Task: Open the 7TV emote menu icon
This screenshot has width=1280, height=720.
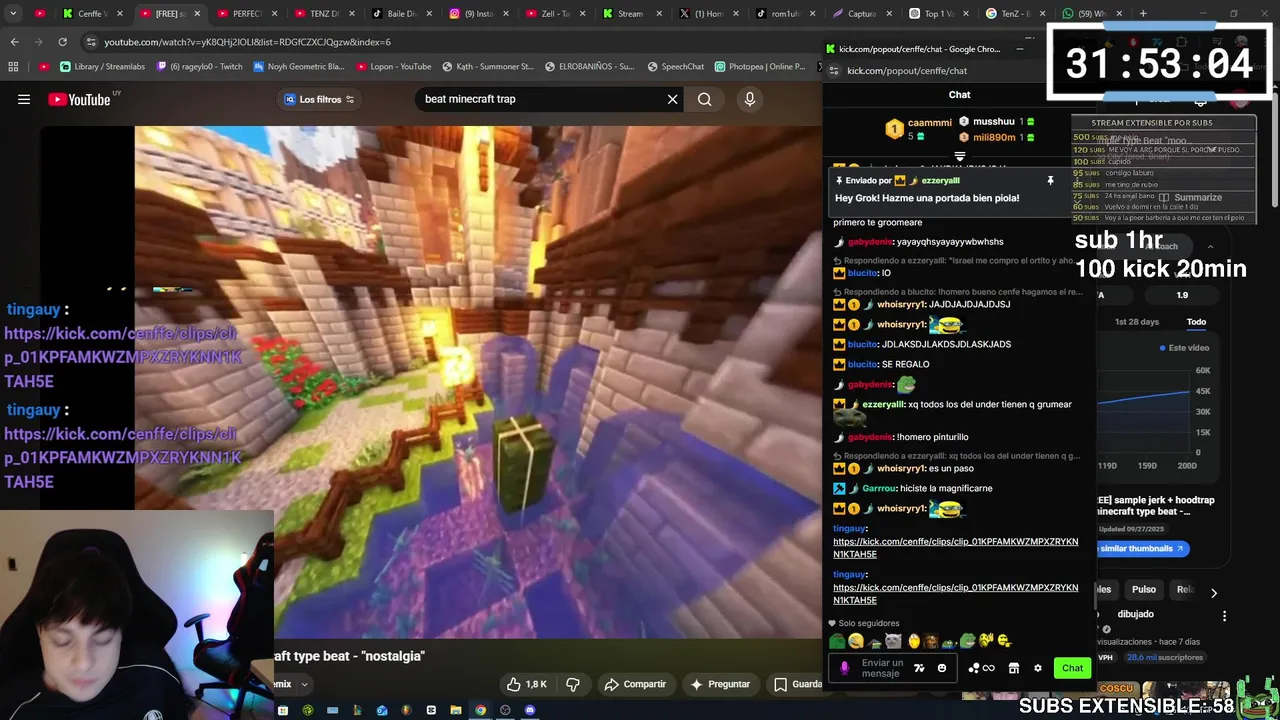Action: click(x=919, y=668)
